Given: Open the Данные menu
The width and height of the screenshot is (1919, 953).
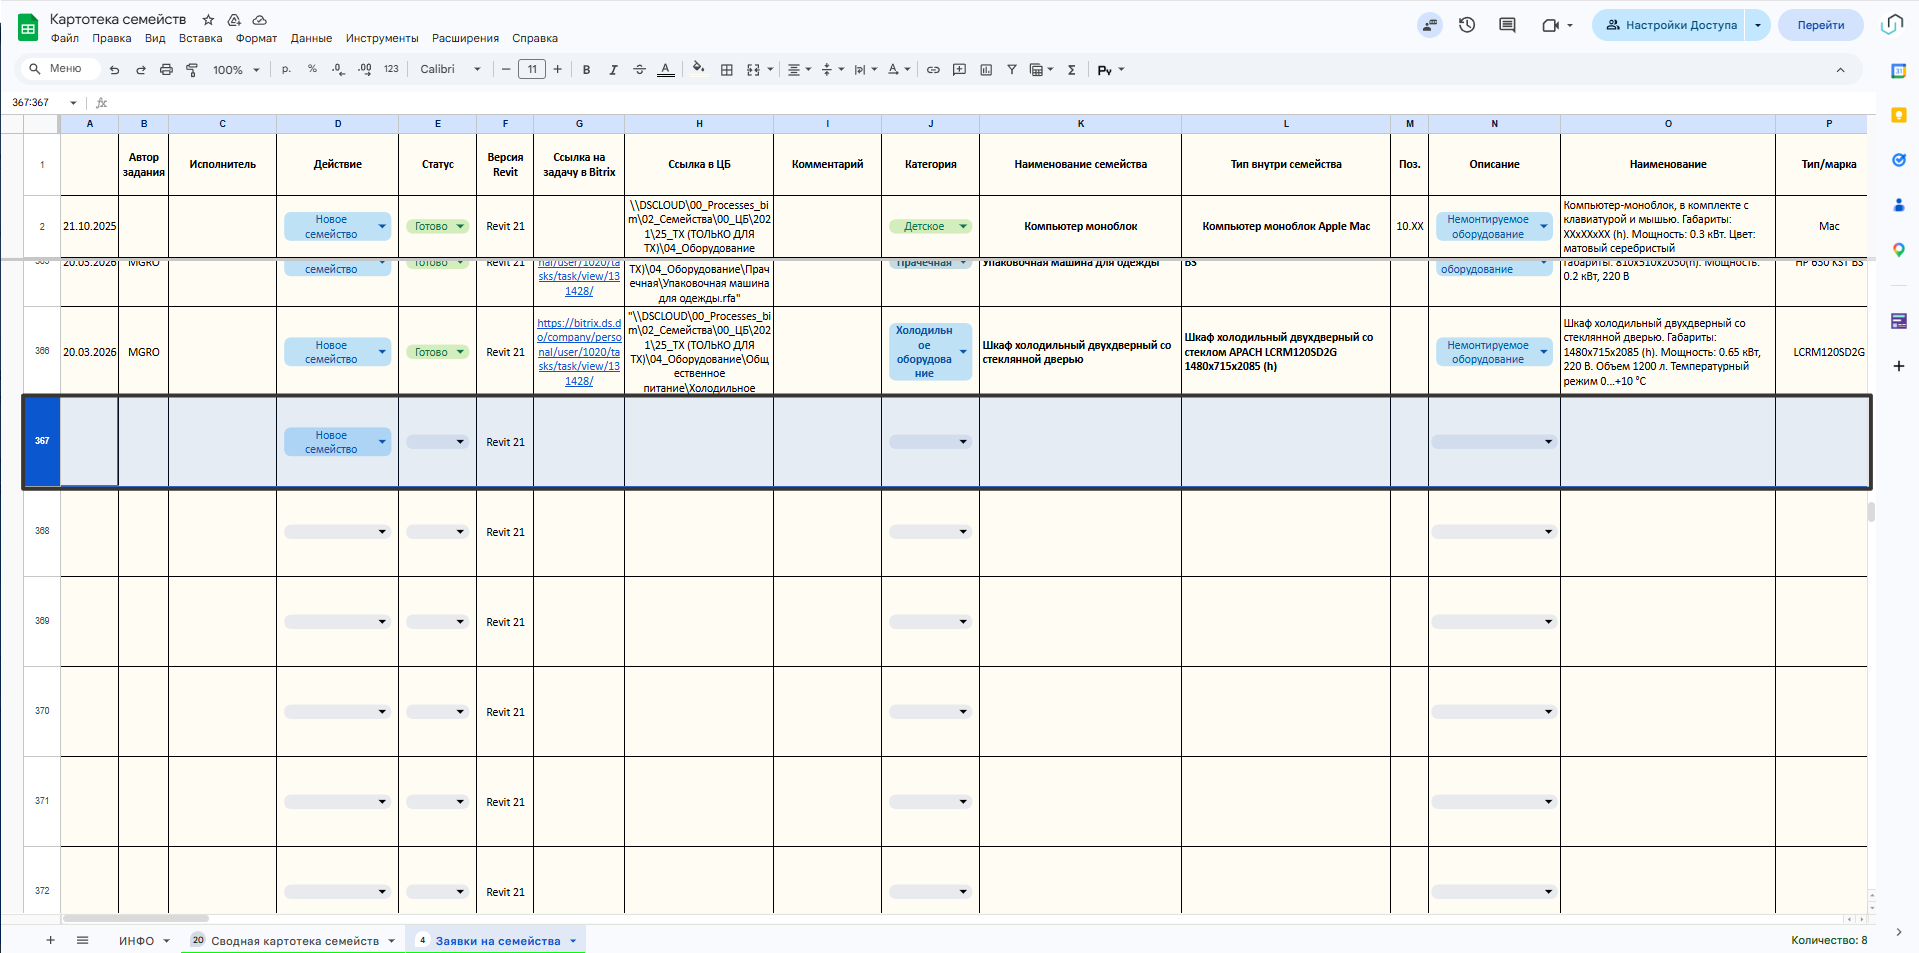Looking at the screenshot, I should 311,39.
